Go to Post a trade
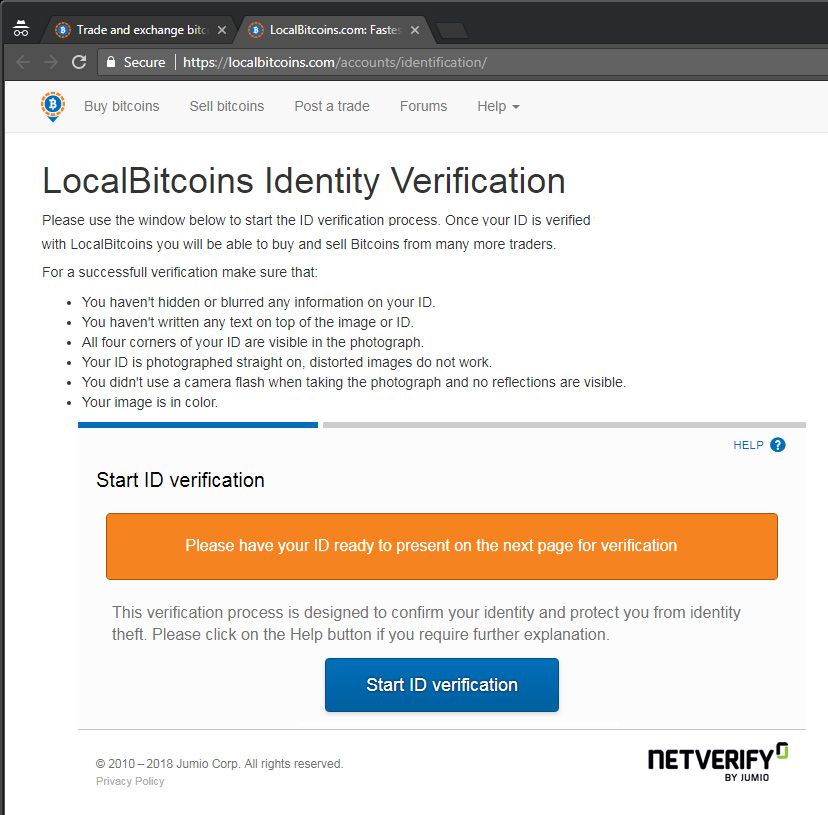Viewport: 828px width, 815px height. tap(332, 106)
